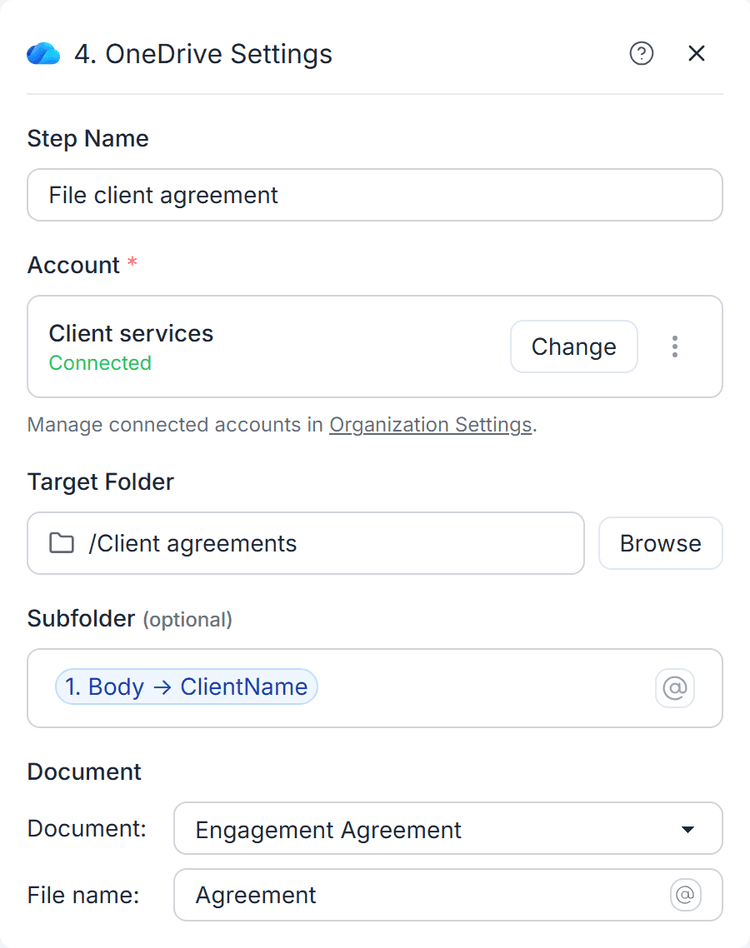This screenshot has height=948, width=750.
Task: Open account more options (three dots)
Action: tap(674, 346)
